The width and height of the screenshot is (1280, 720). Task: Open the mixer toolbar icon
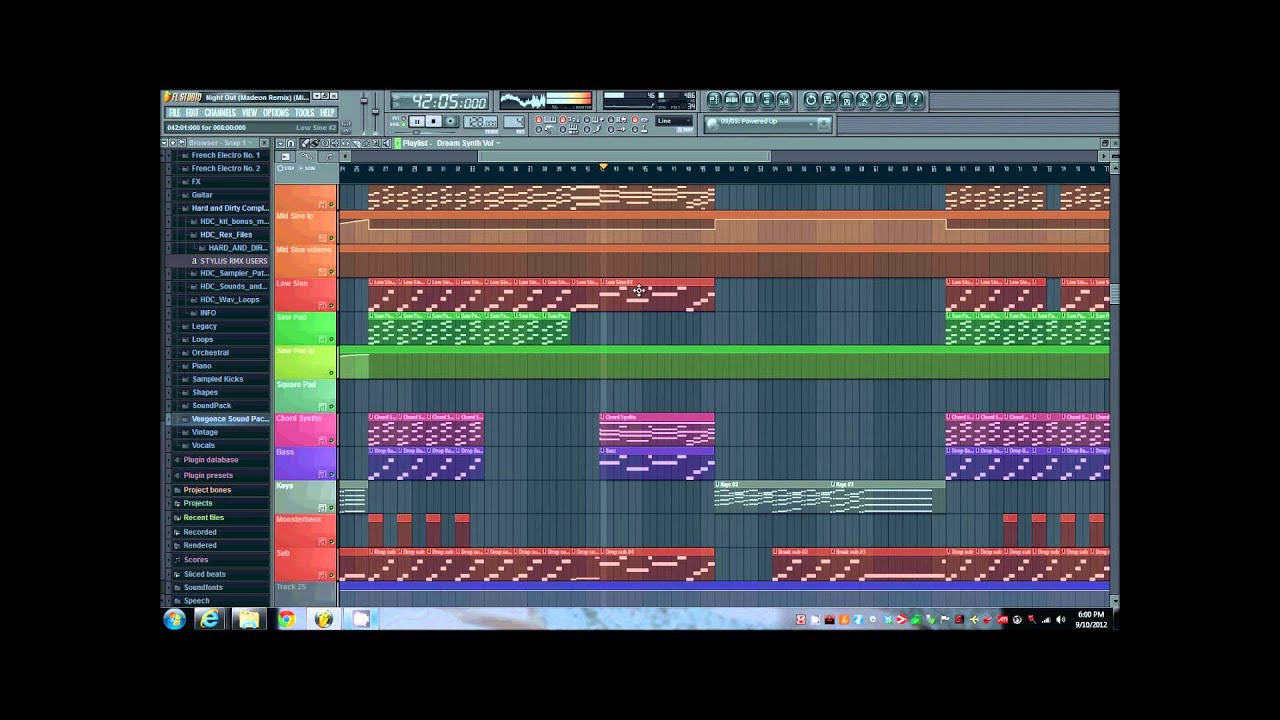[x=784, y=100]
